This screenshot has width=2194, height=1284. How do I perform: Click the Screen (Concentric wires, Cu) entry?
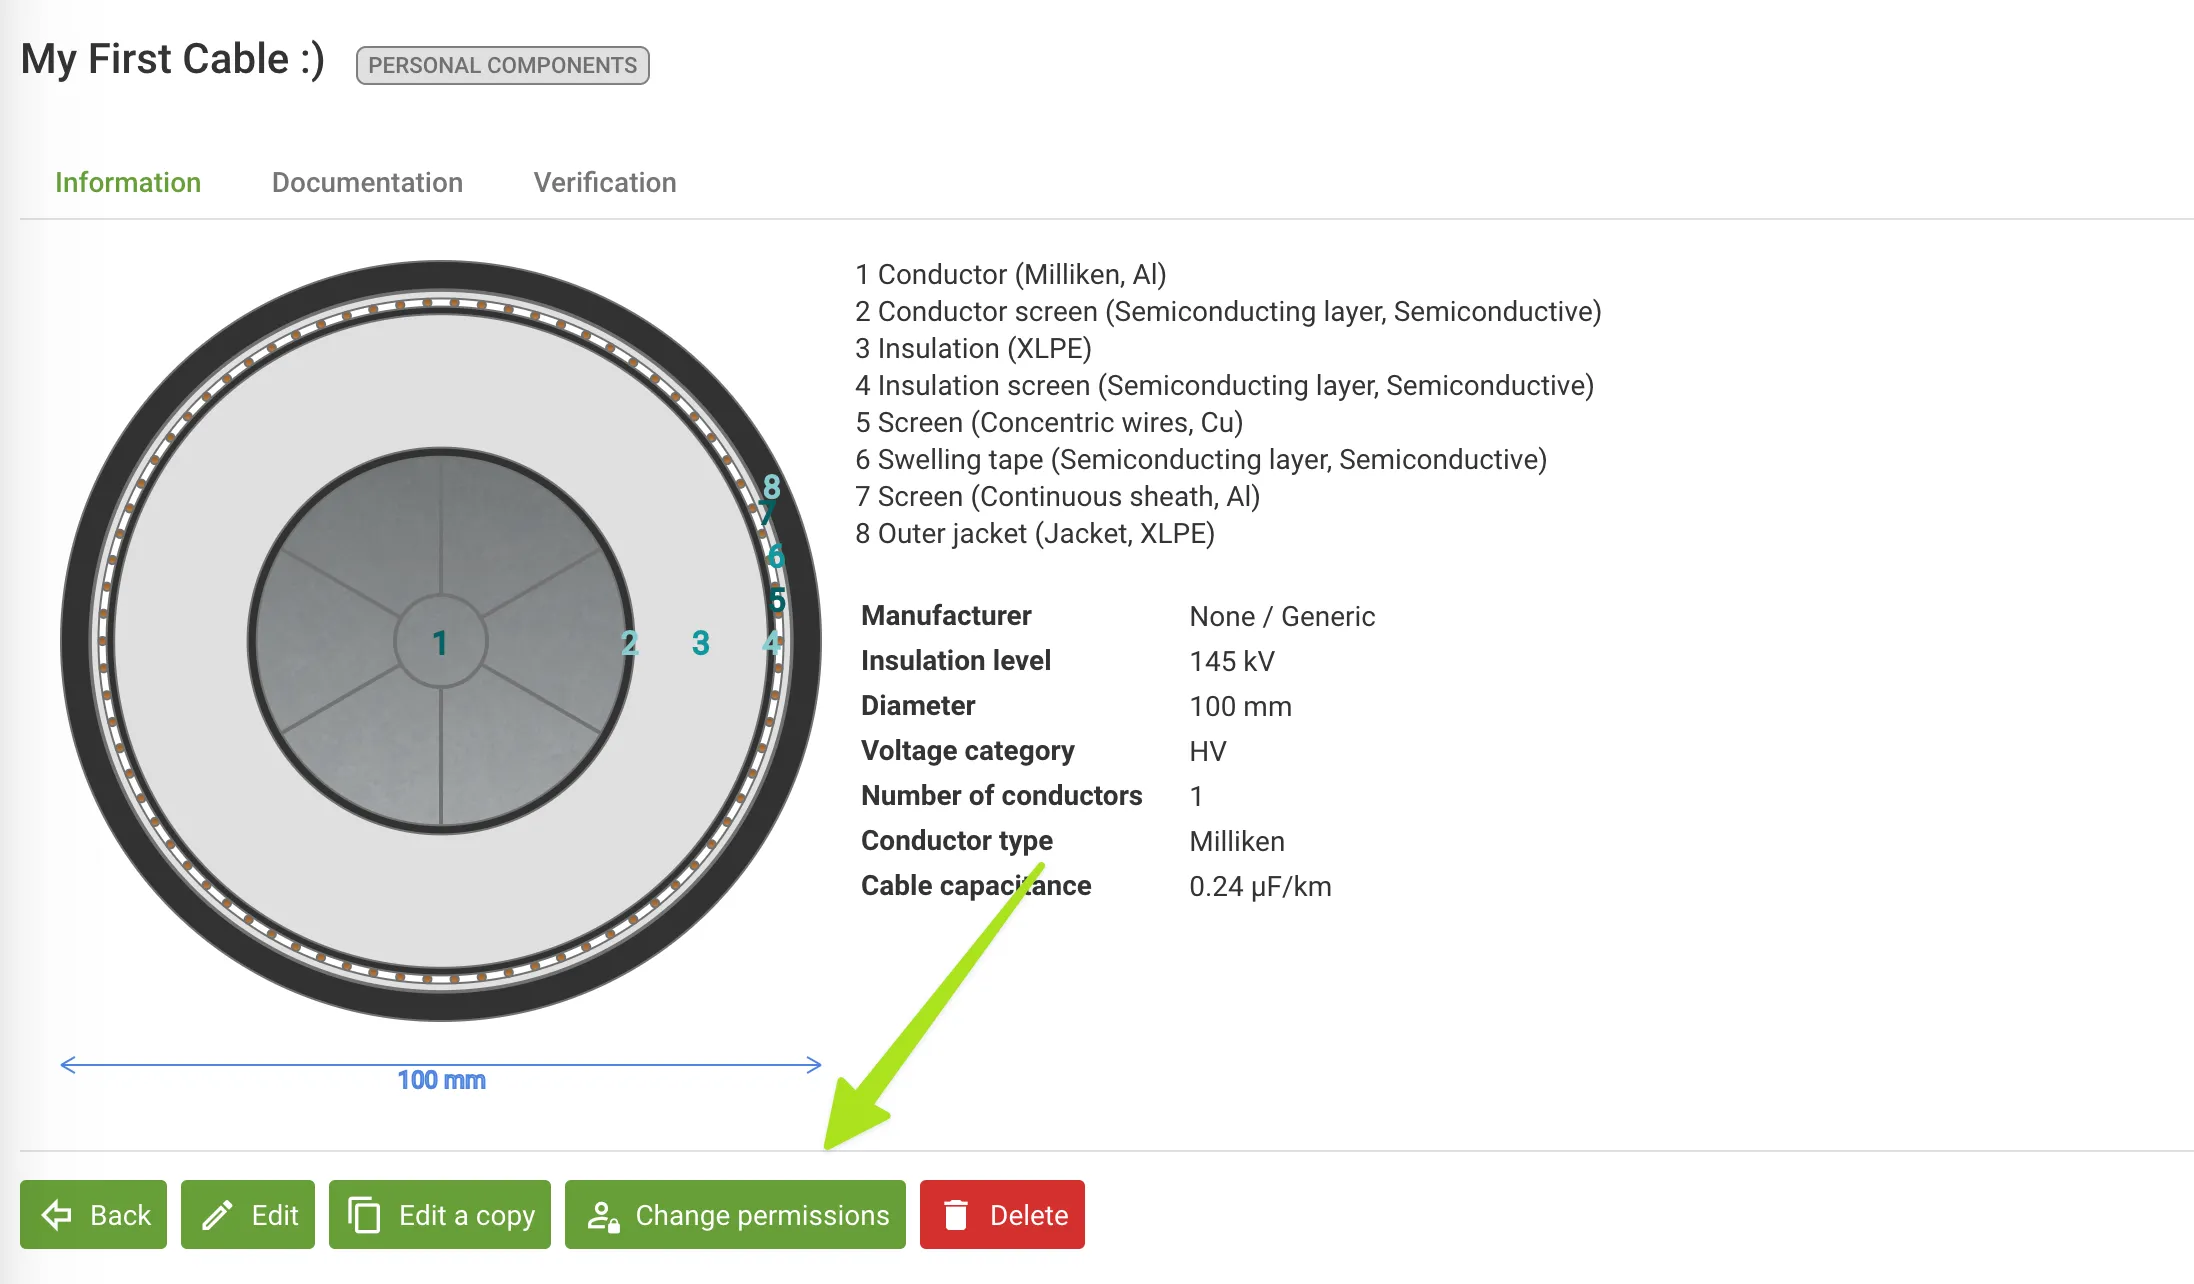point(1049,422)
